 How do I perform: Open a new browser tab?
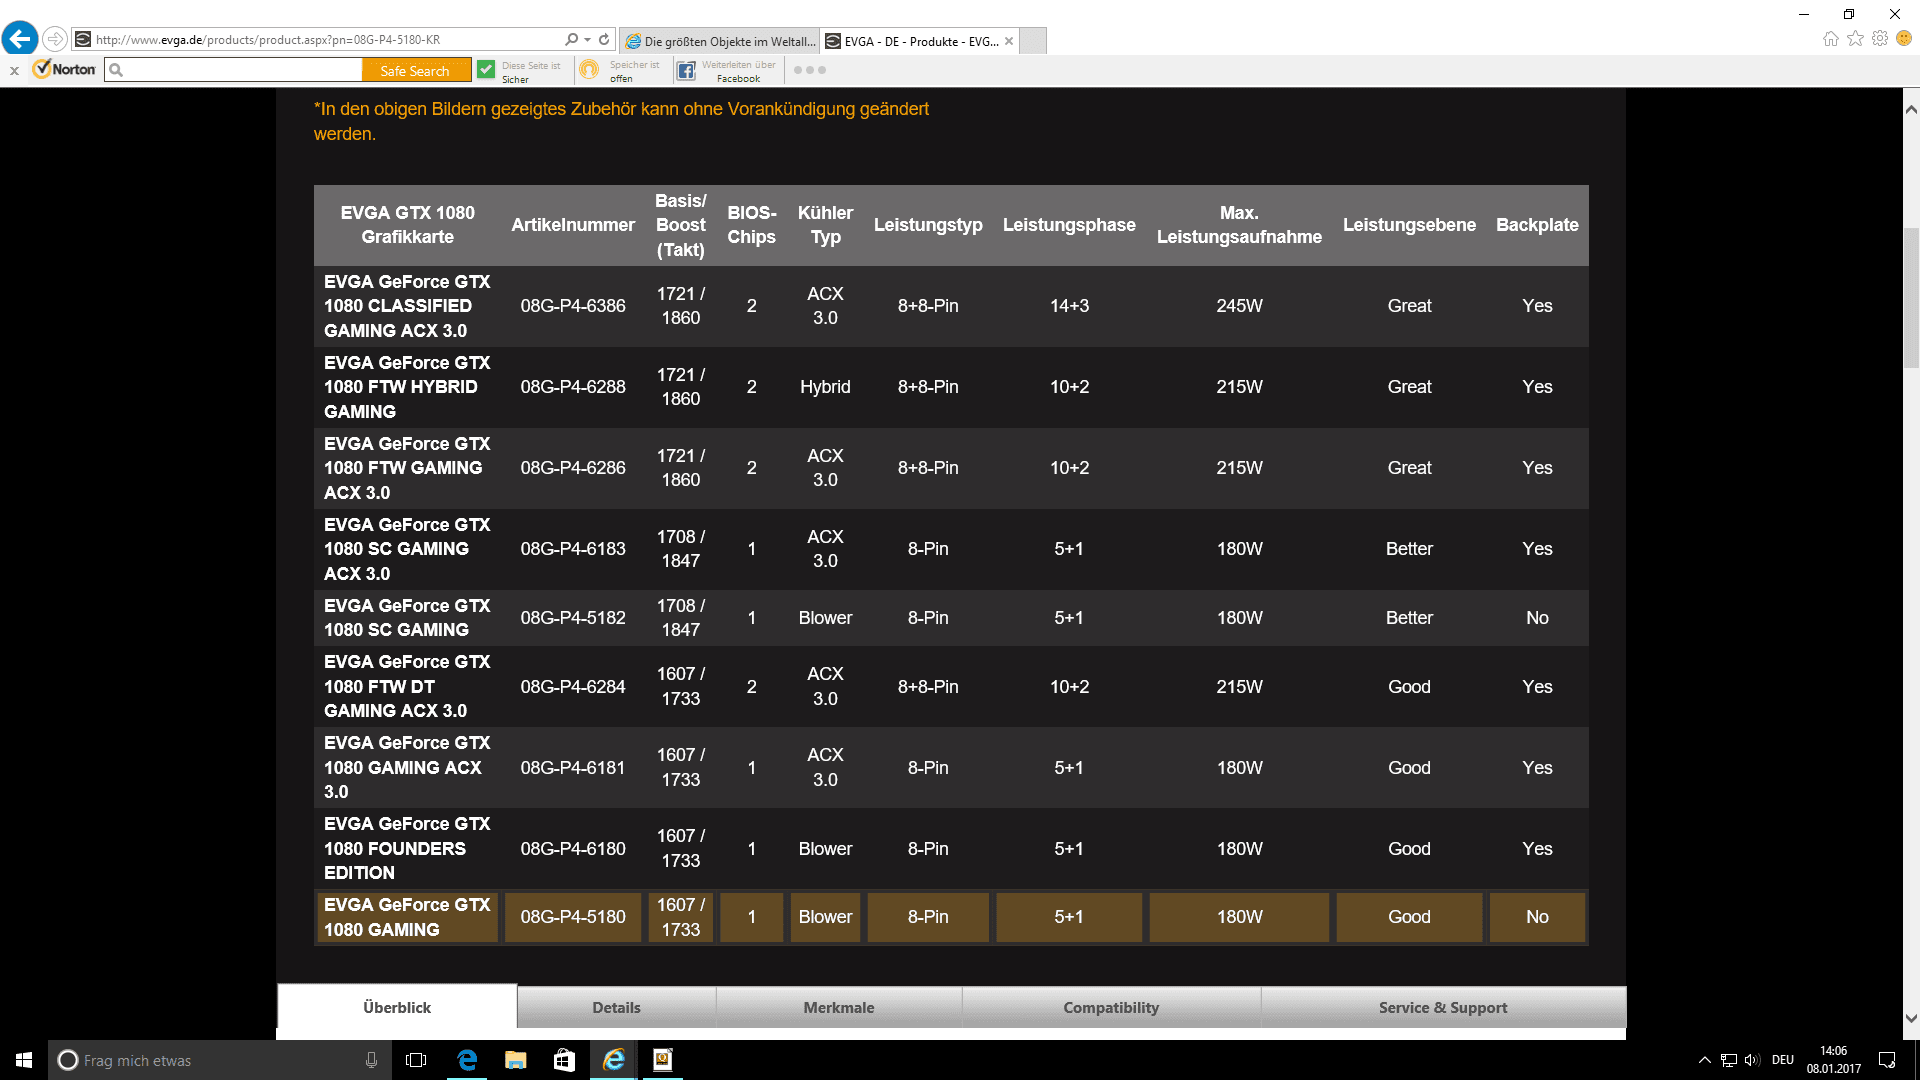coord(1034,41)
